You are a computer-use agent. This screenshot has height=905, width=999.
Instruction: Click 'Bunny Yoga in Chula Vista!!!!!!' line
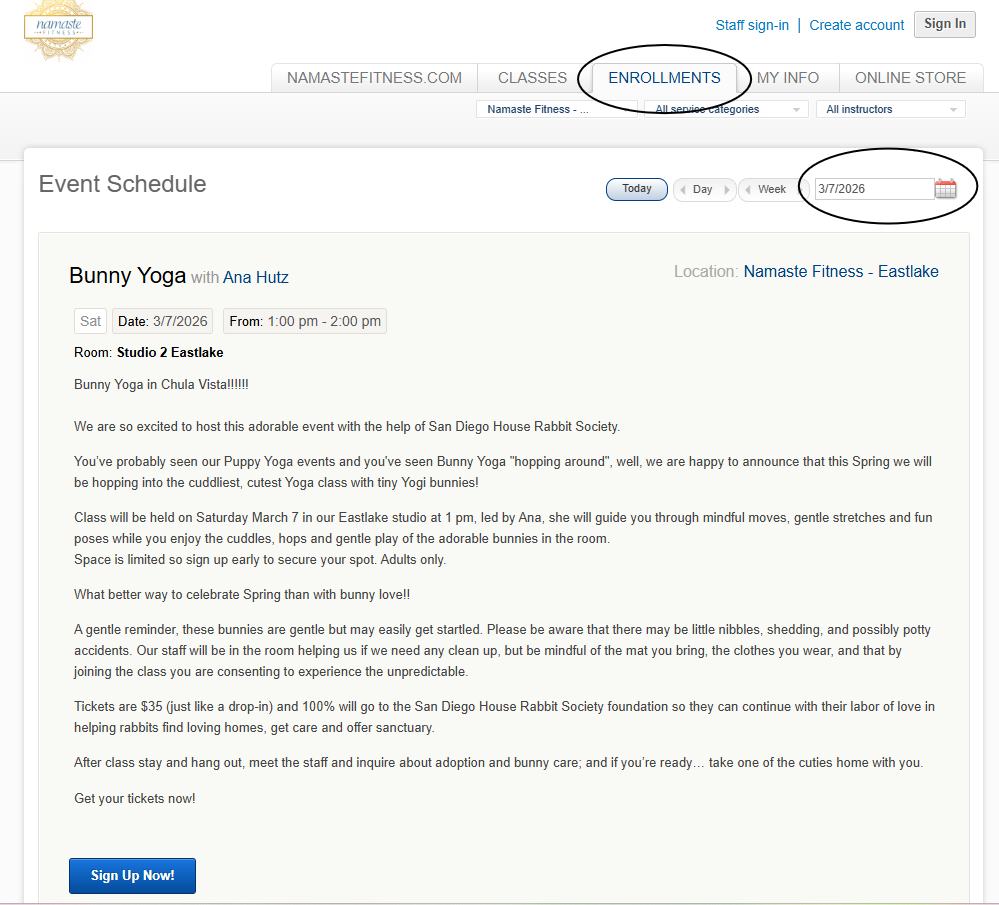pyautogui.click(x=161, y=384)
